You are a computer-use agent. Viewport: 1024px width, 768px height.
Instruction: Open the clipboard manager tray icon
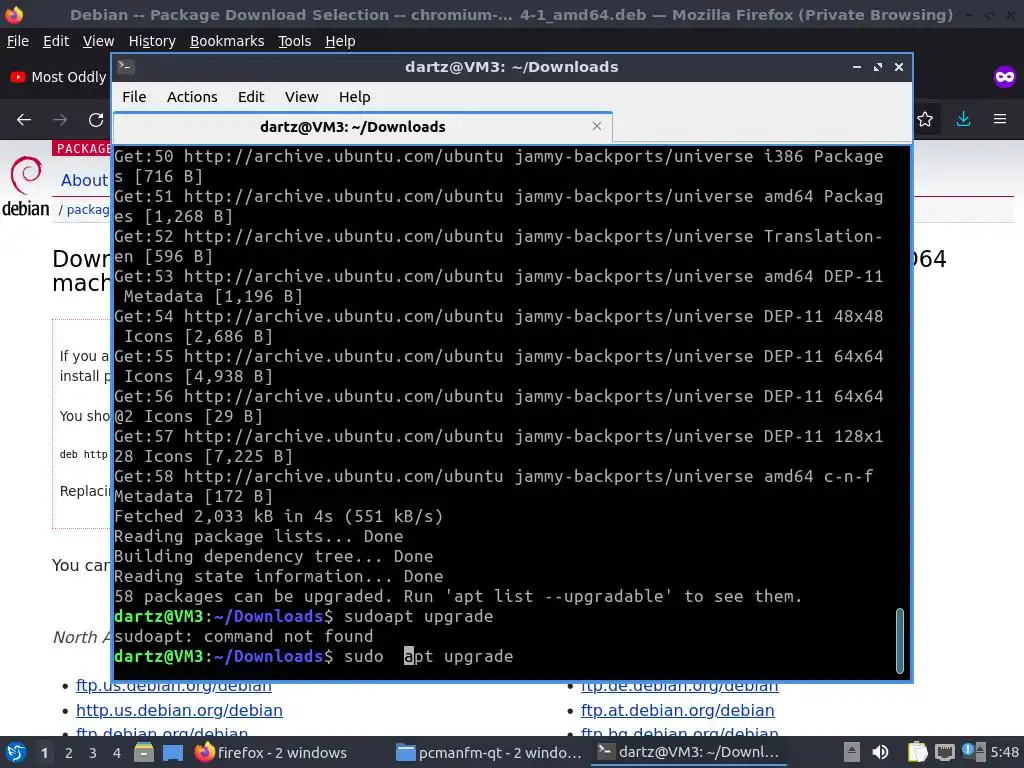pos(917,752)
